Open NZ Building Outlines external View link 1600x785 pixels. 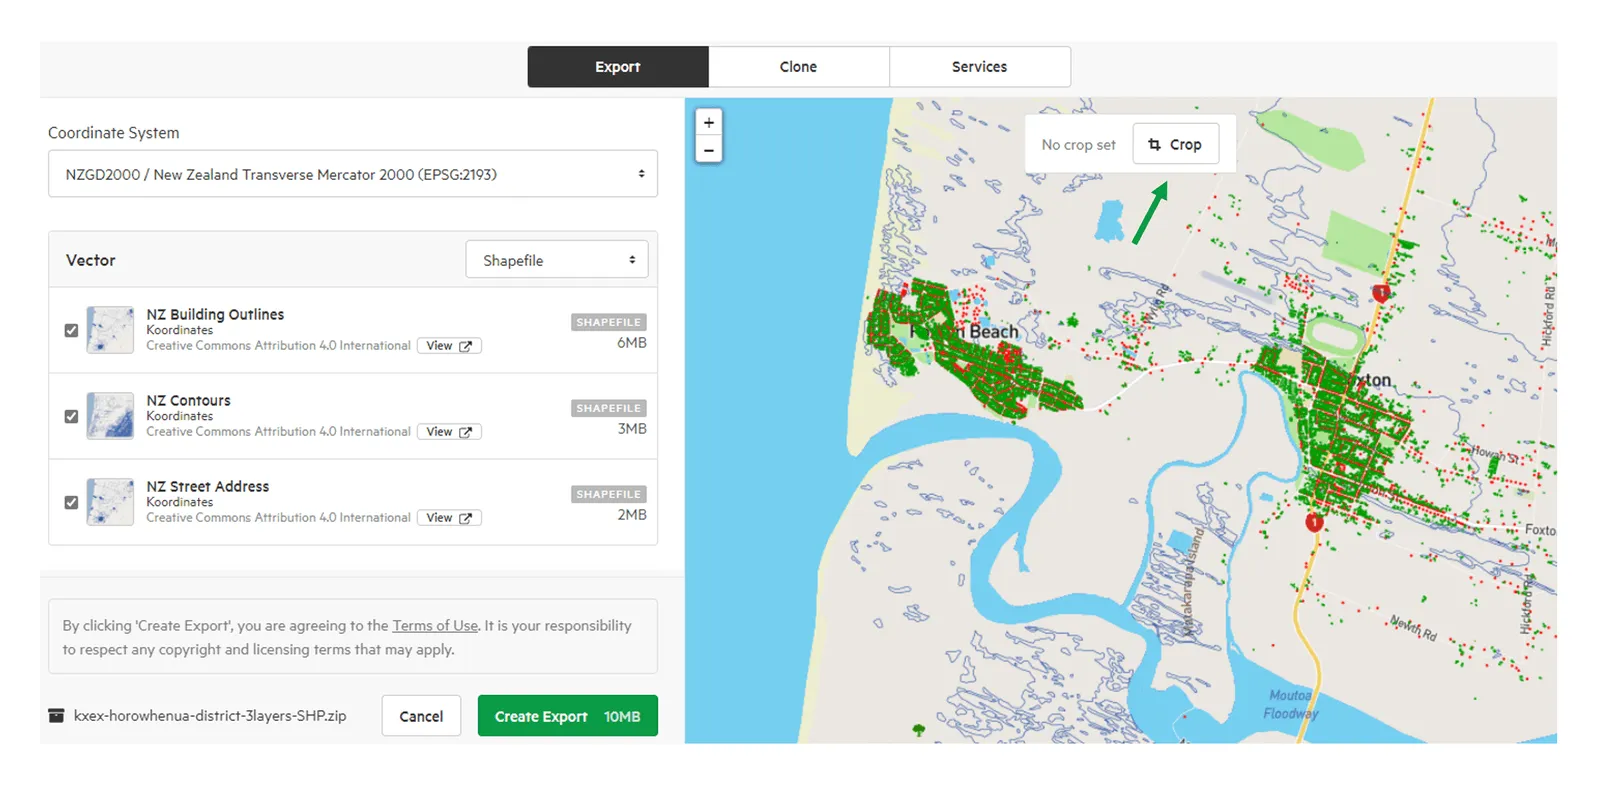point(449,346)
